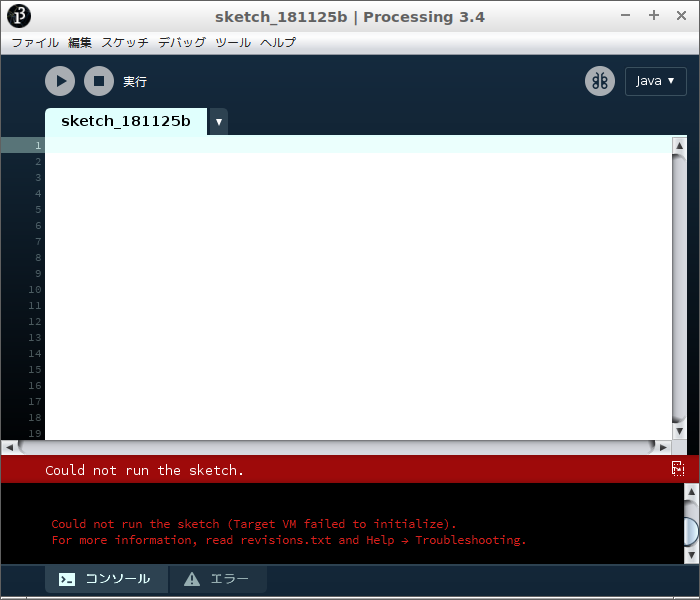The height and width of the screenshot is (600, 700).
Task: Place cursor in editor line 1
Action: (x=358, y=145)
